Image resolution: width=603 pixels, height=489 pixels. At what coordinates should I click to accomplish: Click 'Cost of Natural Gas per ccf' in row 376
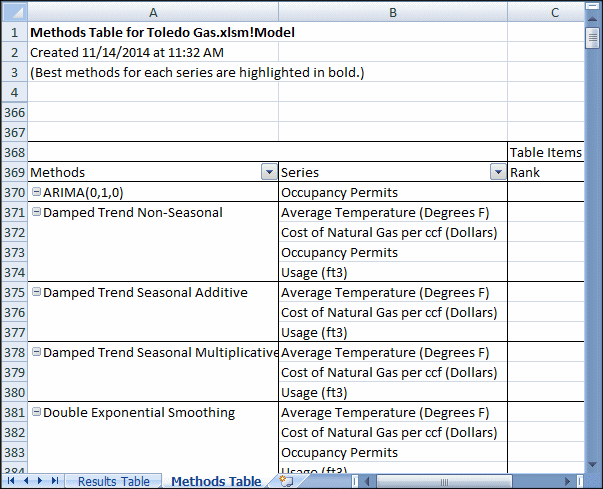(x=389, y=312)
